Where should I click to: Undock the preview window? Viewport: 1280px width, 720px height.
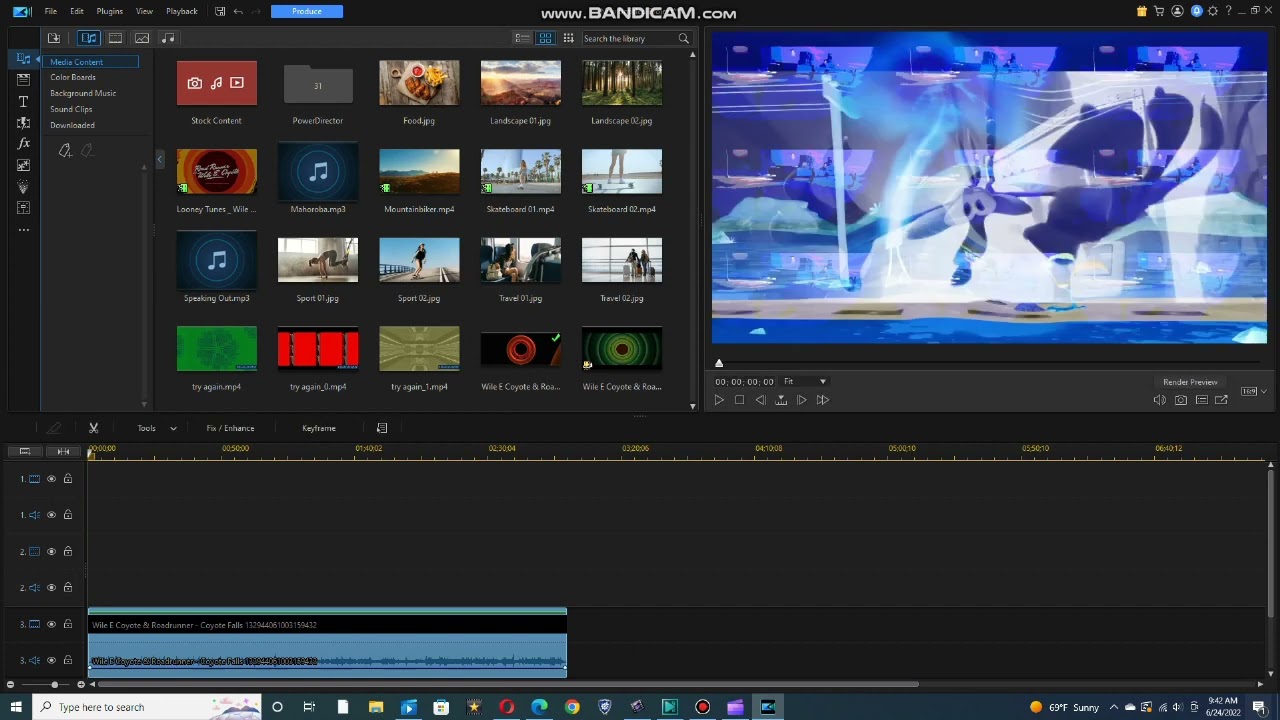[x=1222, y=400]
